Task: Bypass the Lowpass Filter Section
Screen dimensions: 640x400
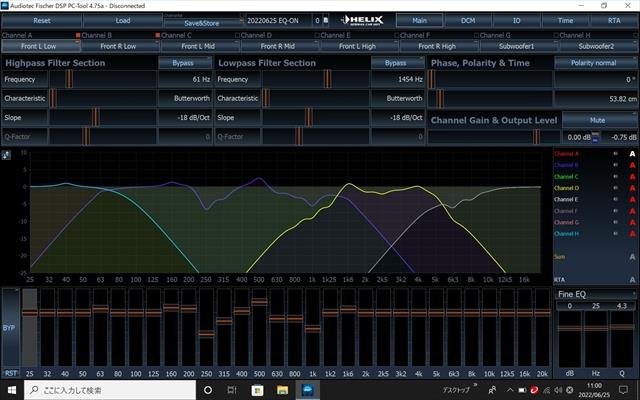Action: click(x=396, y=63)
